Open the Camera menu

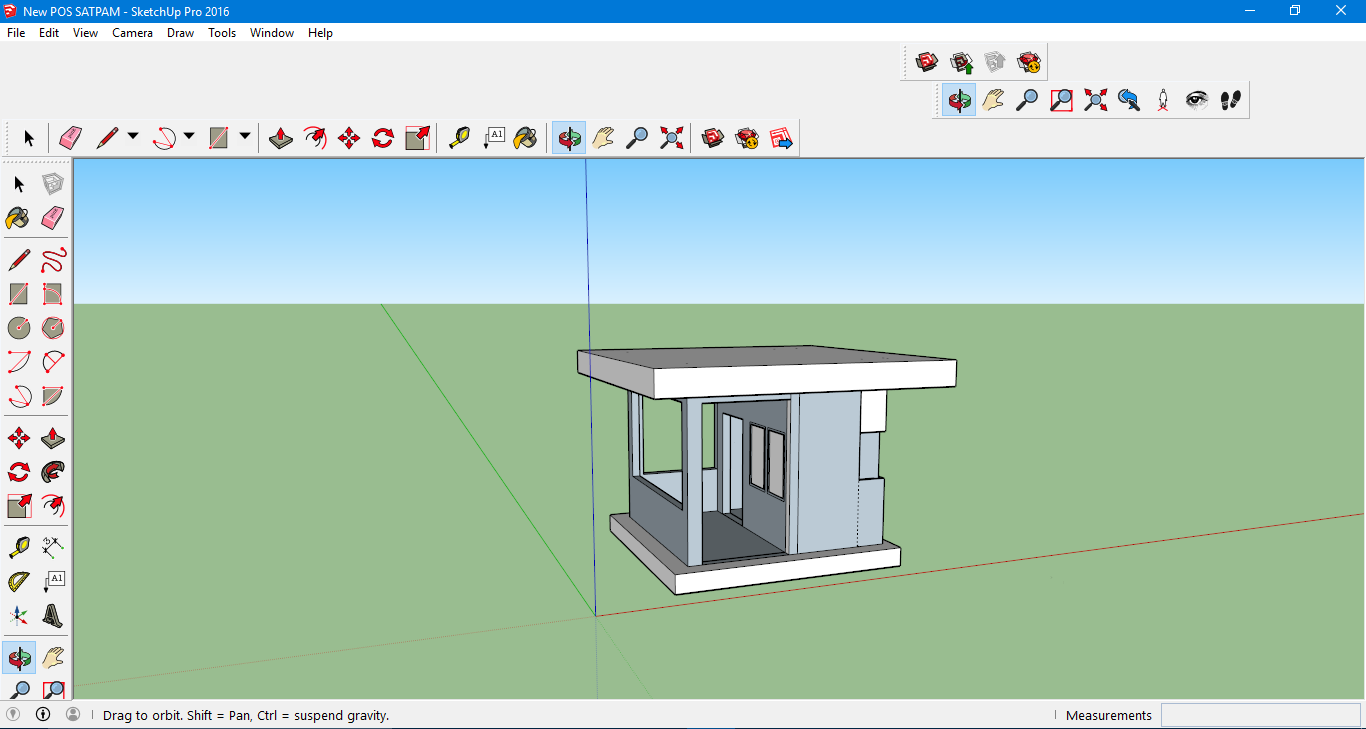pyautogui.click(x=132, y=32)
